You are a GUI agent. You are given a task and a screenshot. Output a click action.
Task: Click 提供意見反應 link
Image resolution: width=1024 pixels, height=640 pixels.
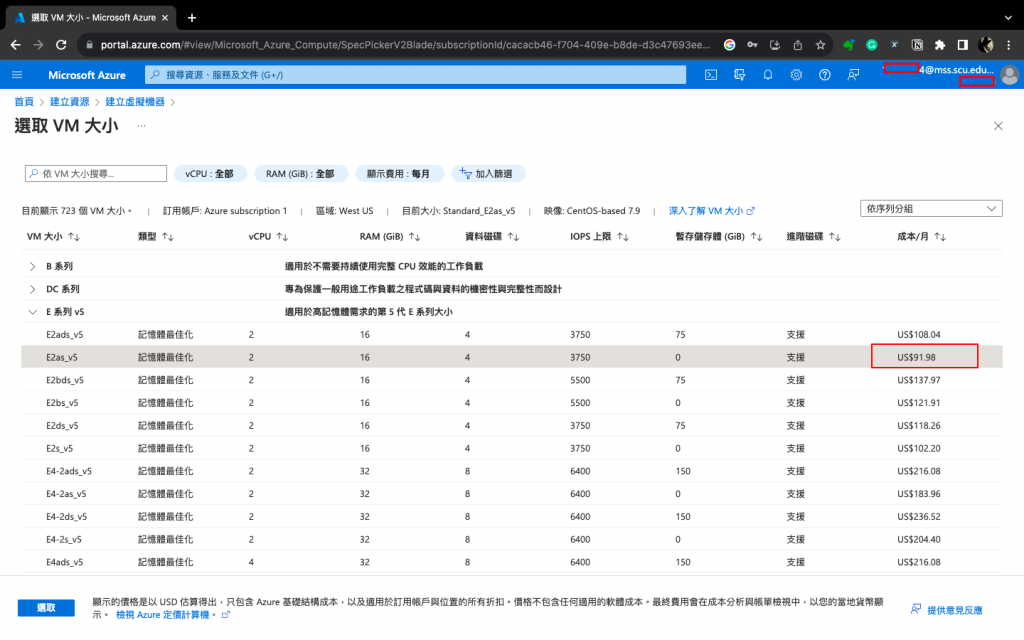coord(946,610)
